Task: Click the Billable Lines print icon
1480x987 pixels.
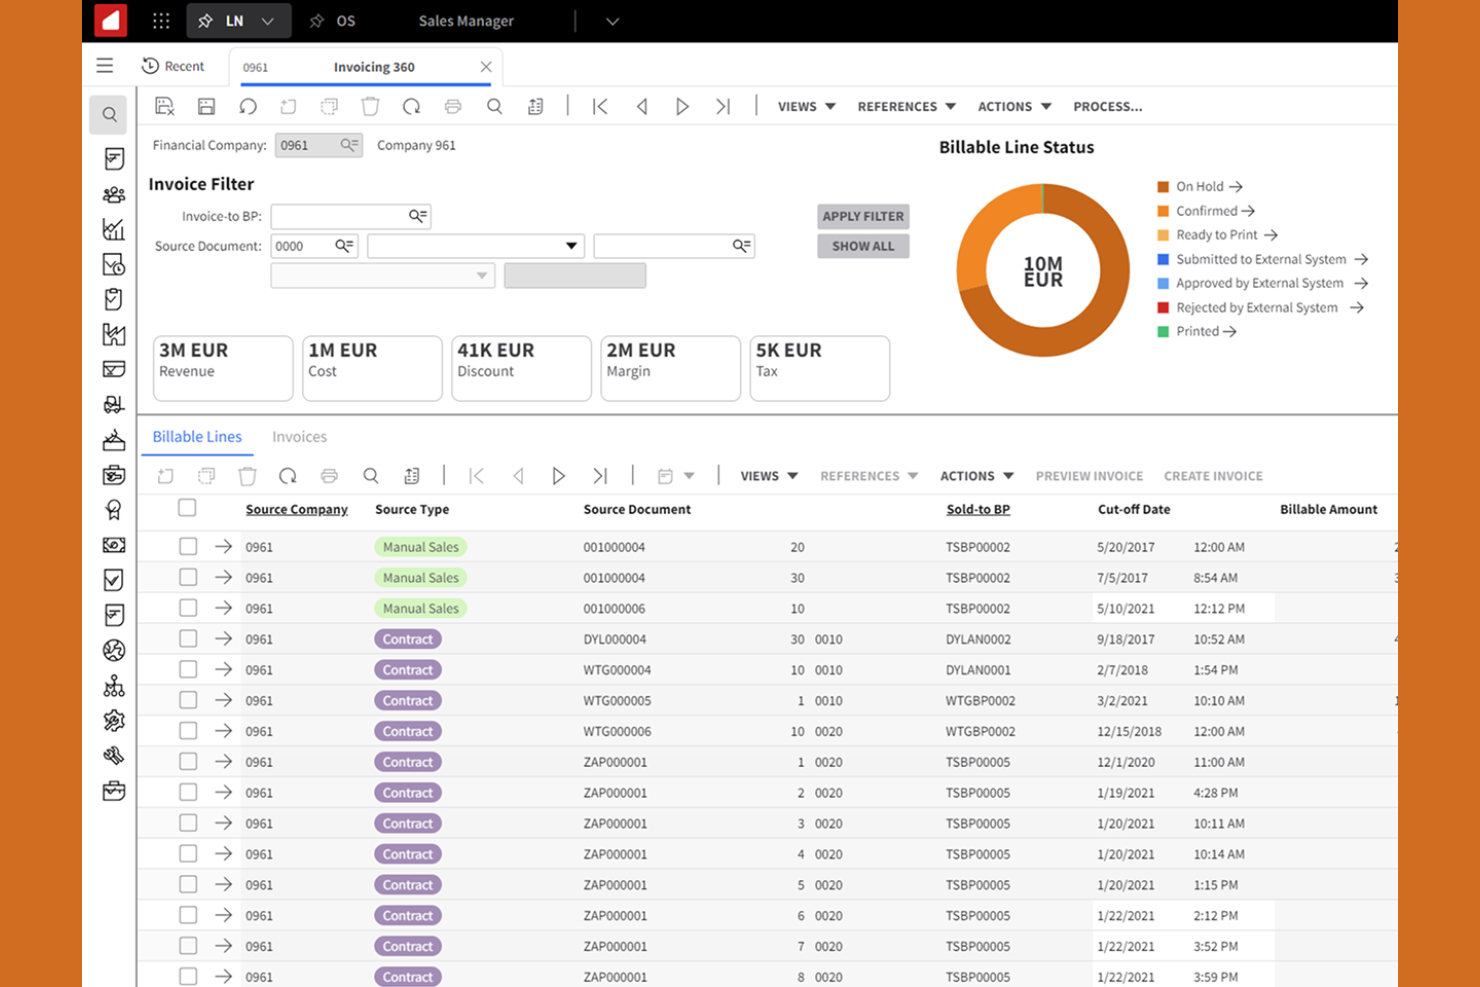Action: pyautogui.click(x=329, y=476)
